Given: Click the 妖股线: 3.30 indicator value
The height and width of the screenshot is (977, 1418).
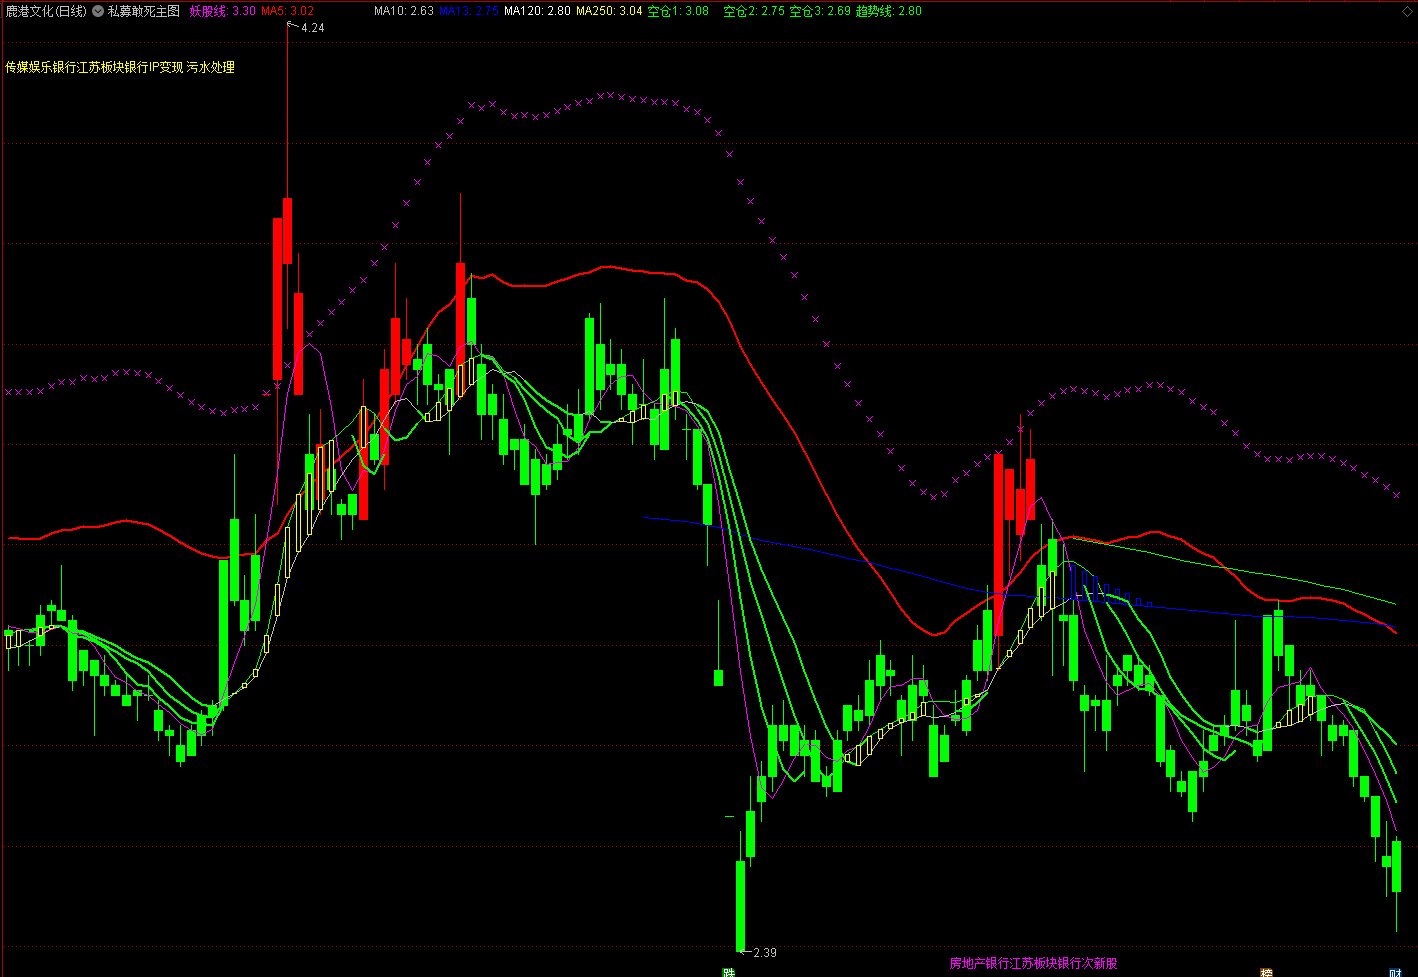Looking at the screenshot, I should [x=222, y=11].
